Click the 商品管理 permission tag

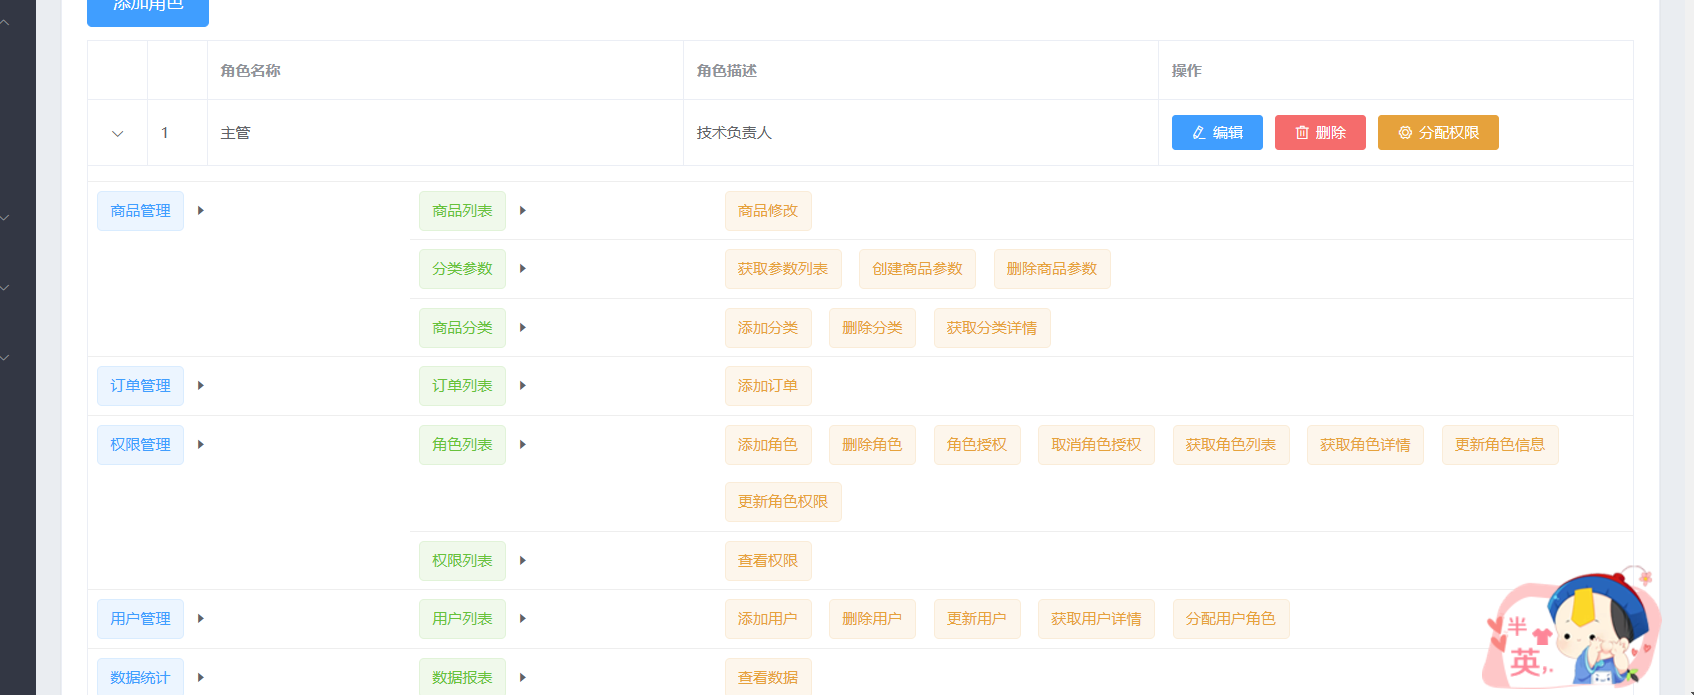140,211
